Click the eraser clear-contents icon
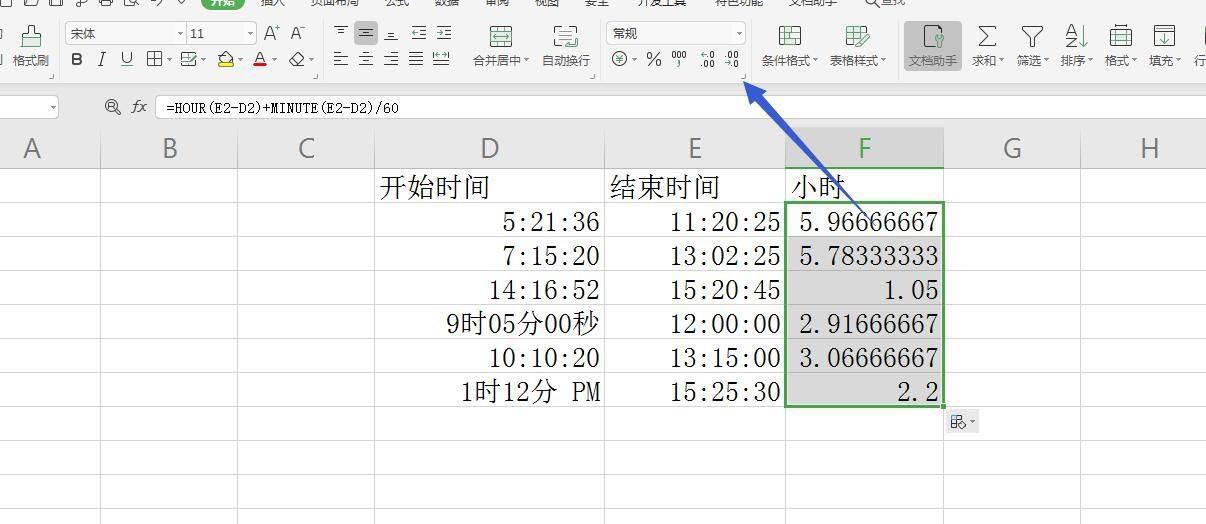The height and width of the screenshot is (524, 1206). pyautogui.click(x=296, y=60)
